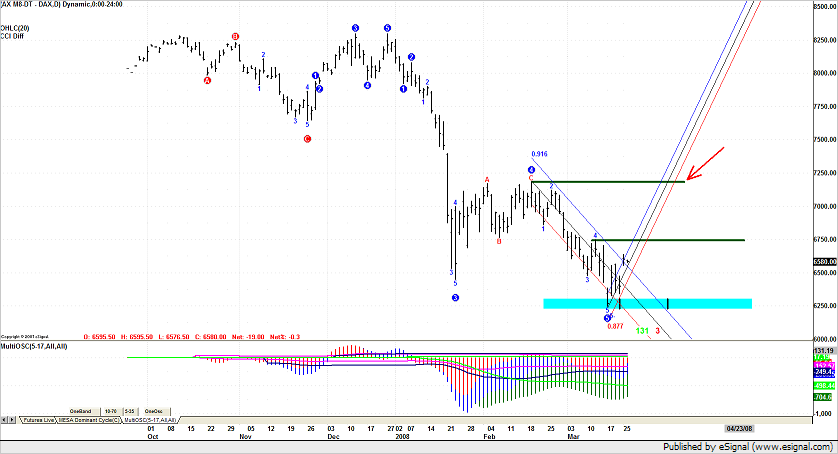Click the red circled B wave marker
The width and height of the screenshot is (838, 454).
click(235, 37)
